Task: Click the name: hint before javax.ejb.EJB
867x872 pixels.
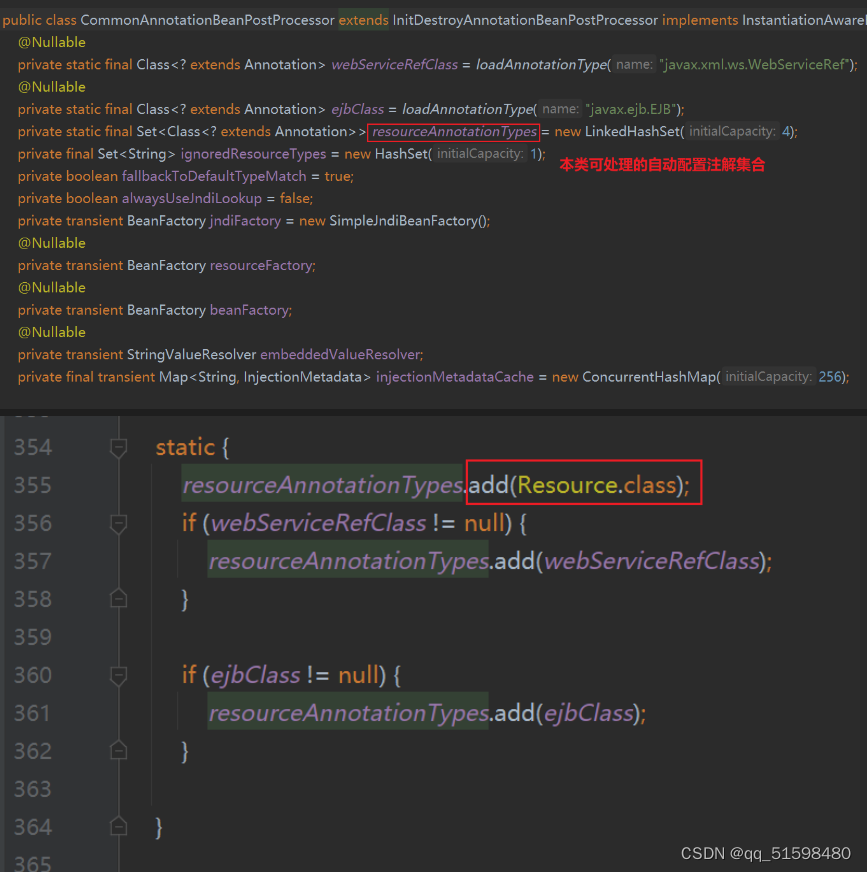Action: [x=560, y=109]
